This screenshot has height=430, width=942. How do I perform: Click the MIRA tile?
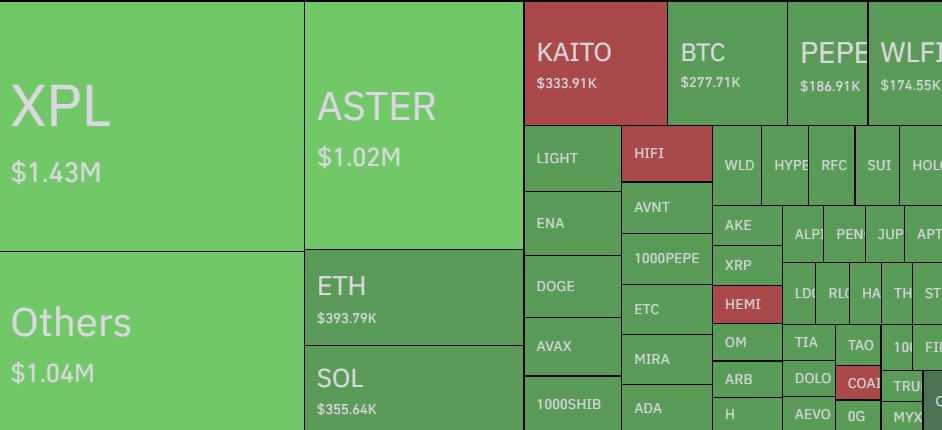pyautogui.click(x=666, y=358)
